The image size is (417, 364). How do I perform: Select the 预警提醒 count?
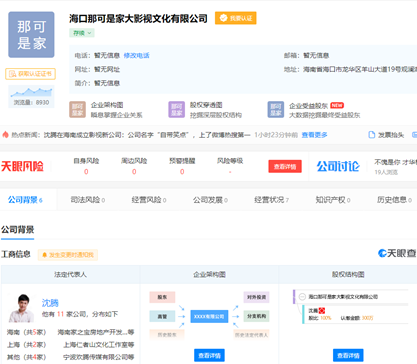pos(182,172)
